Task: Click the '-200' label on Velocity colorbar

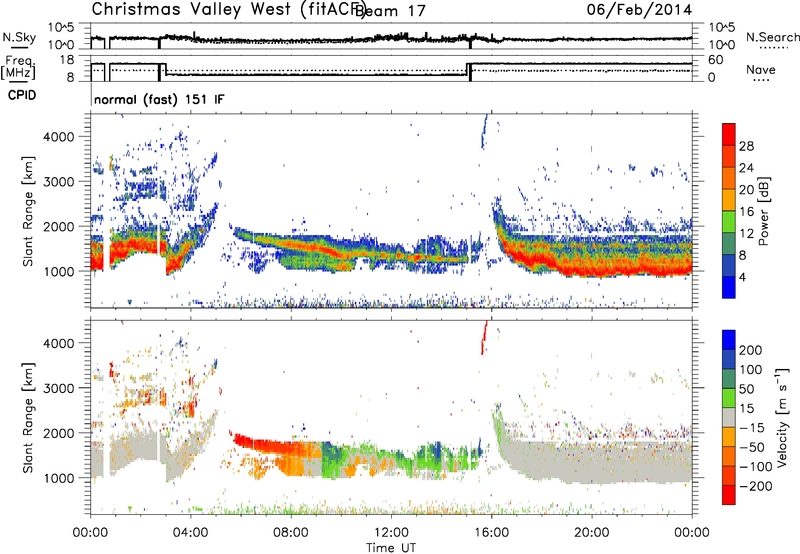Action: 756,486
